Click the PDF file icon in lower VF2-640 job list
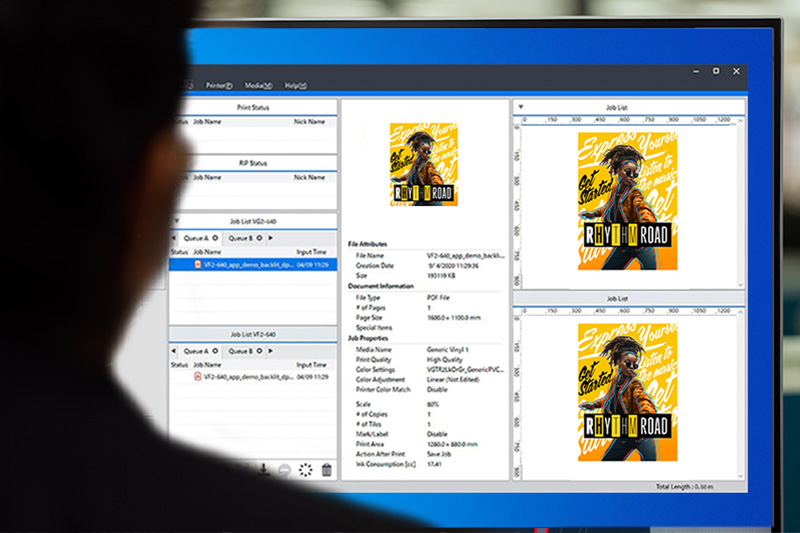Screen dimensions: 800x533 (198, 377)
